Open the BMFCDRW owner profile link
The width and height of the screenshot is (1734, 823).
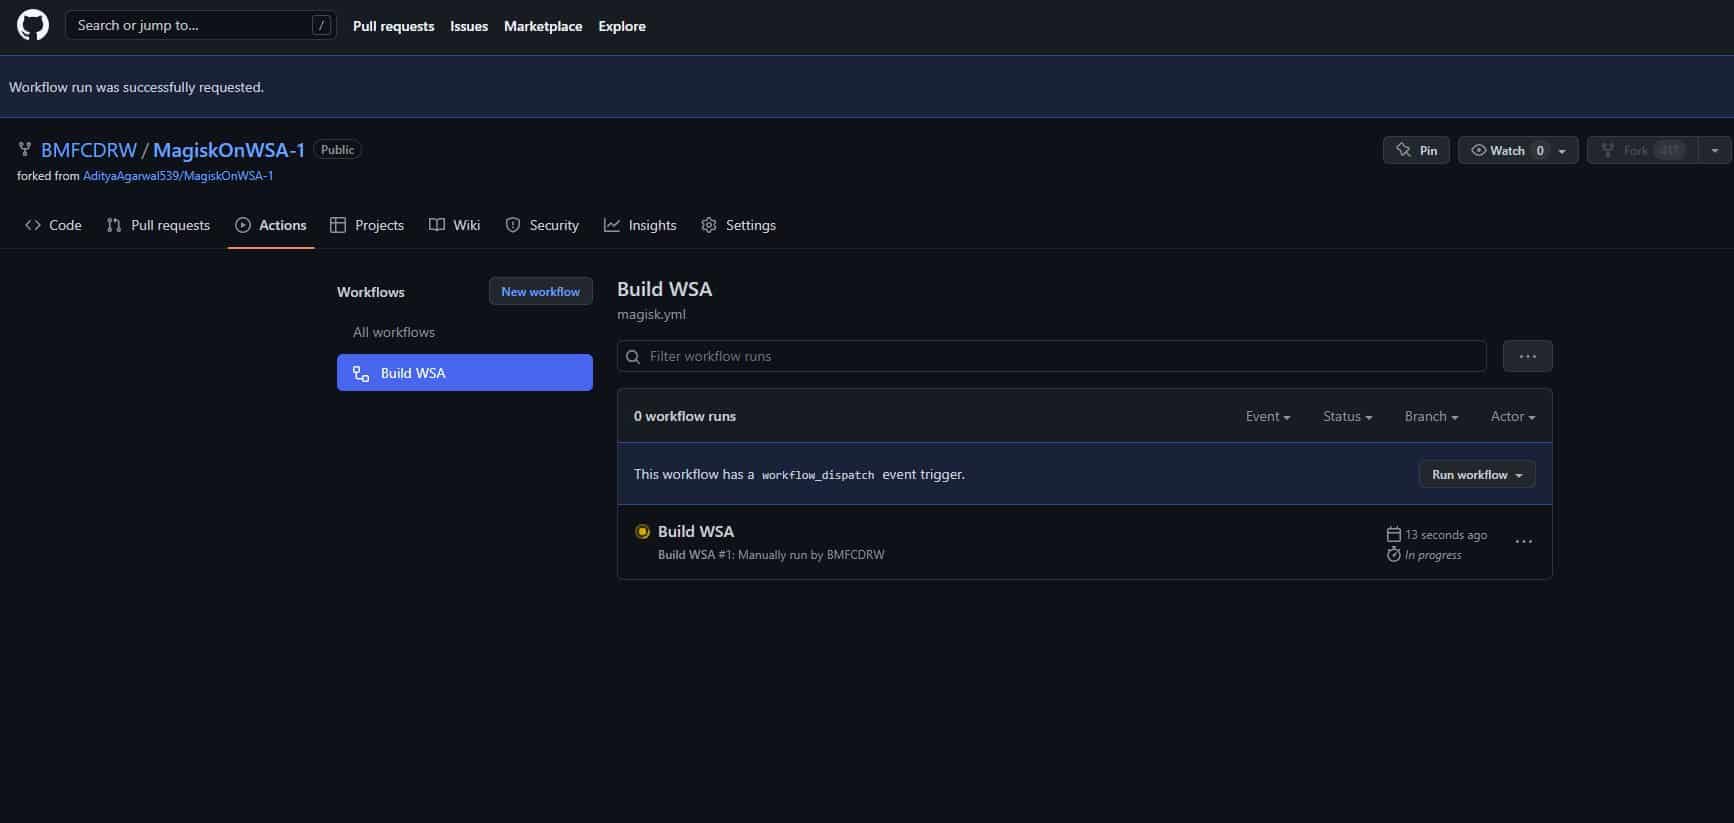(x=89, y=150)
